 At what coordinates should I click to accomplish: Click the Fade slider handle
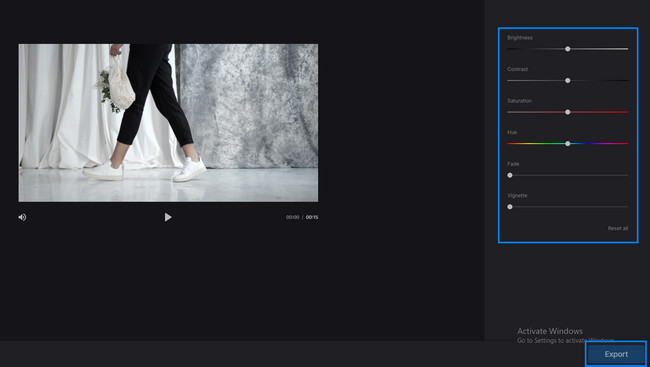[510, 175]
